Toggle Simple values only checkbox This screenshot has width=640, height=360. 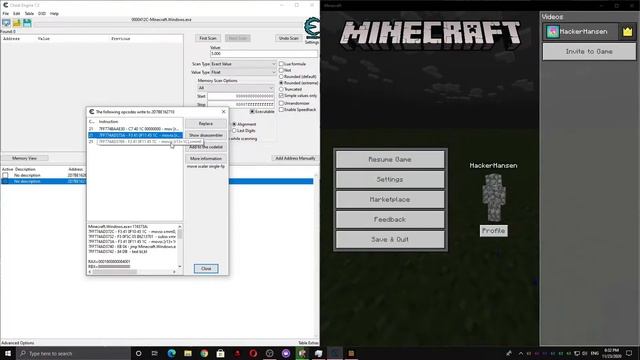pyautogui.click(x=281, y=96)
